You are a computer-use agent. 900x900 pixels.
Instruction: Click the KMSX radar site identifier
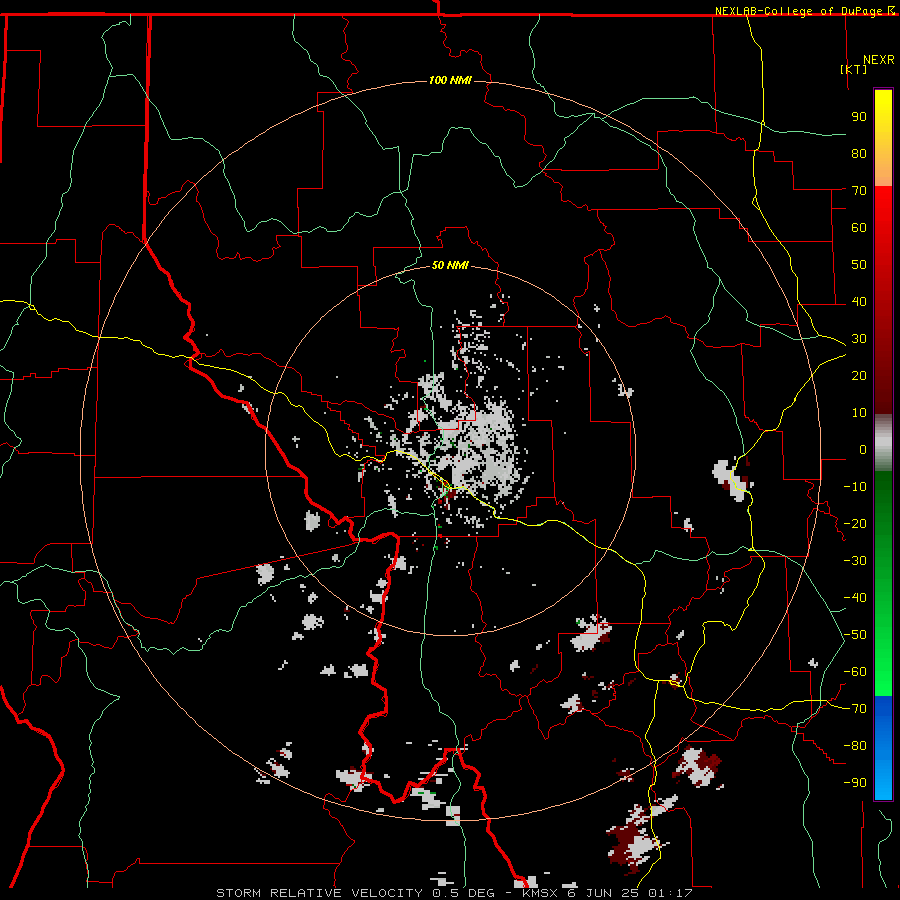(540, 893)
